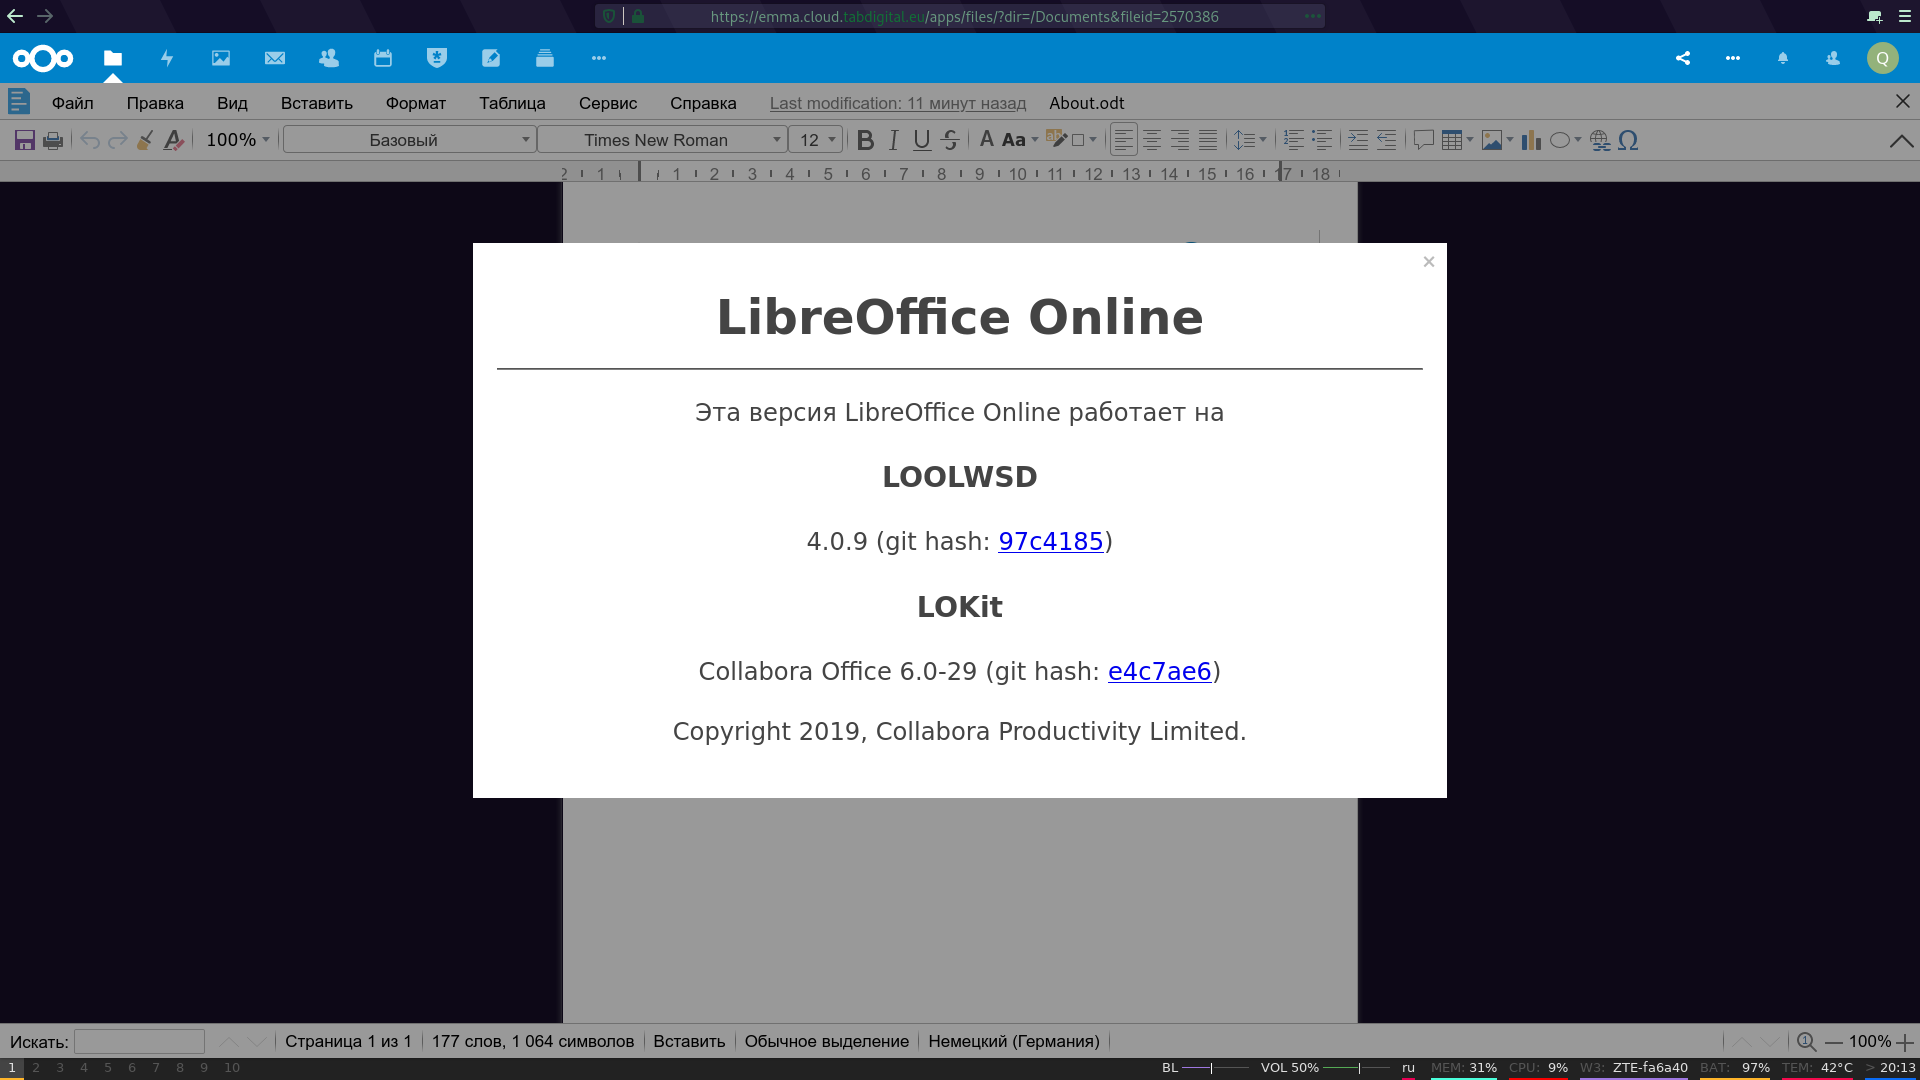Image resolution: width=1920 pixels, height=1080 pixels.
Task: Open the Сервис menu
Action: pos(608,103)
